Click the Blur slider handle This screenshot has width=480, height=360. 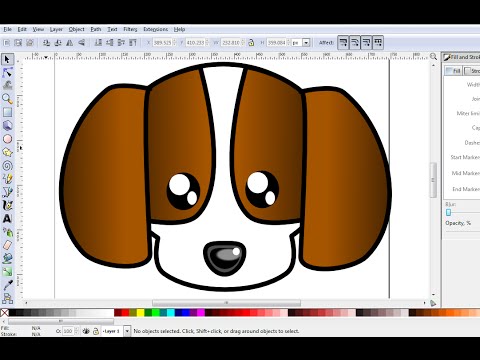448,212
